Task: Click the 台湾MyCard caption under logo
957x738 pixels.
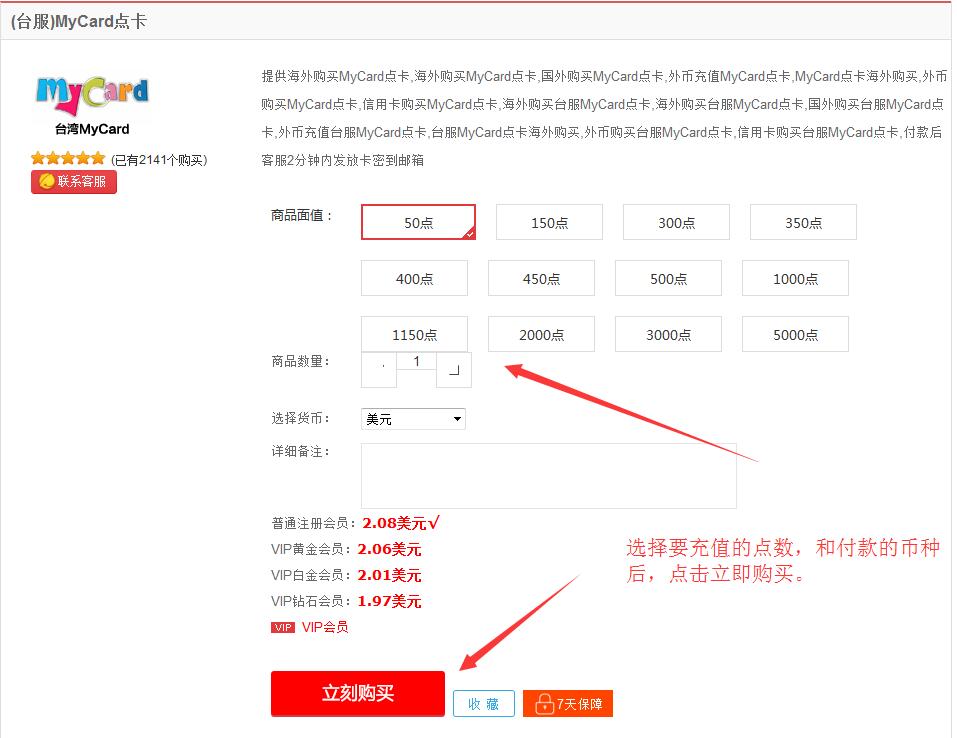Action: [x=92, y=129]
